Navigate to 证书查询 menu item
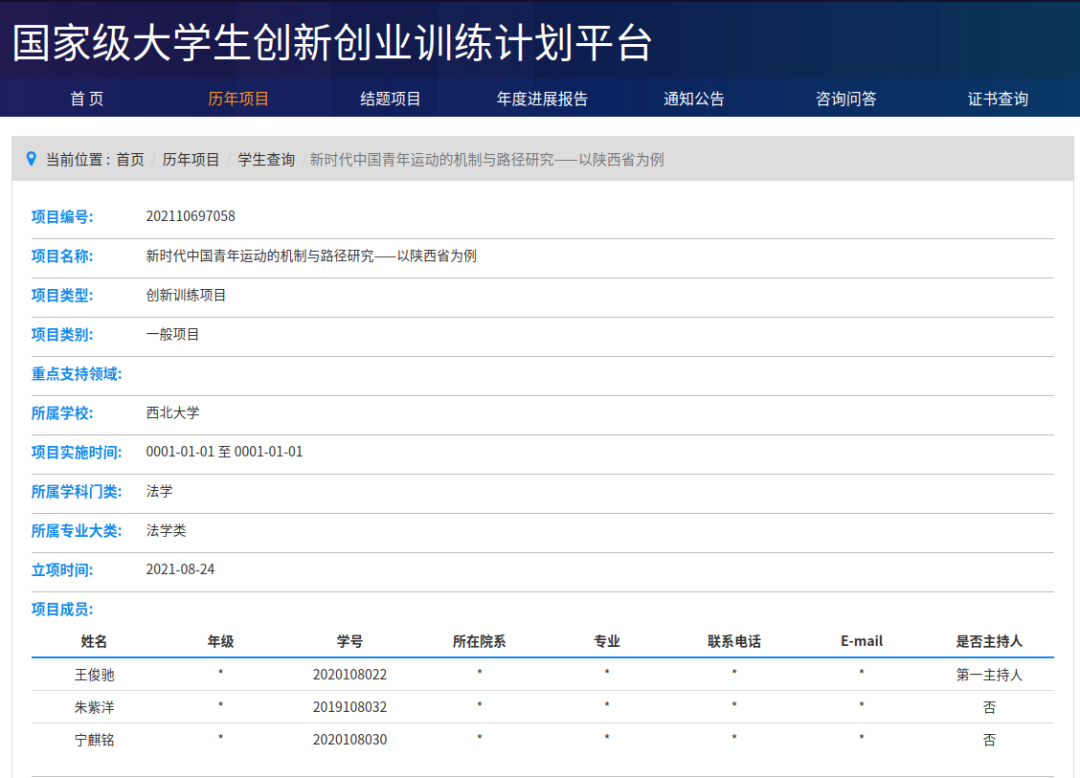 pyautogui.click(x=997, y=99)
